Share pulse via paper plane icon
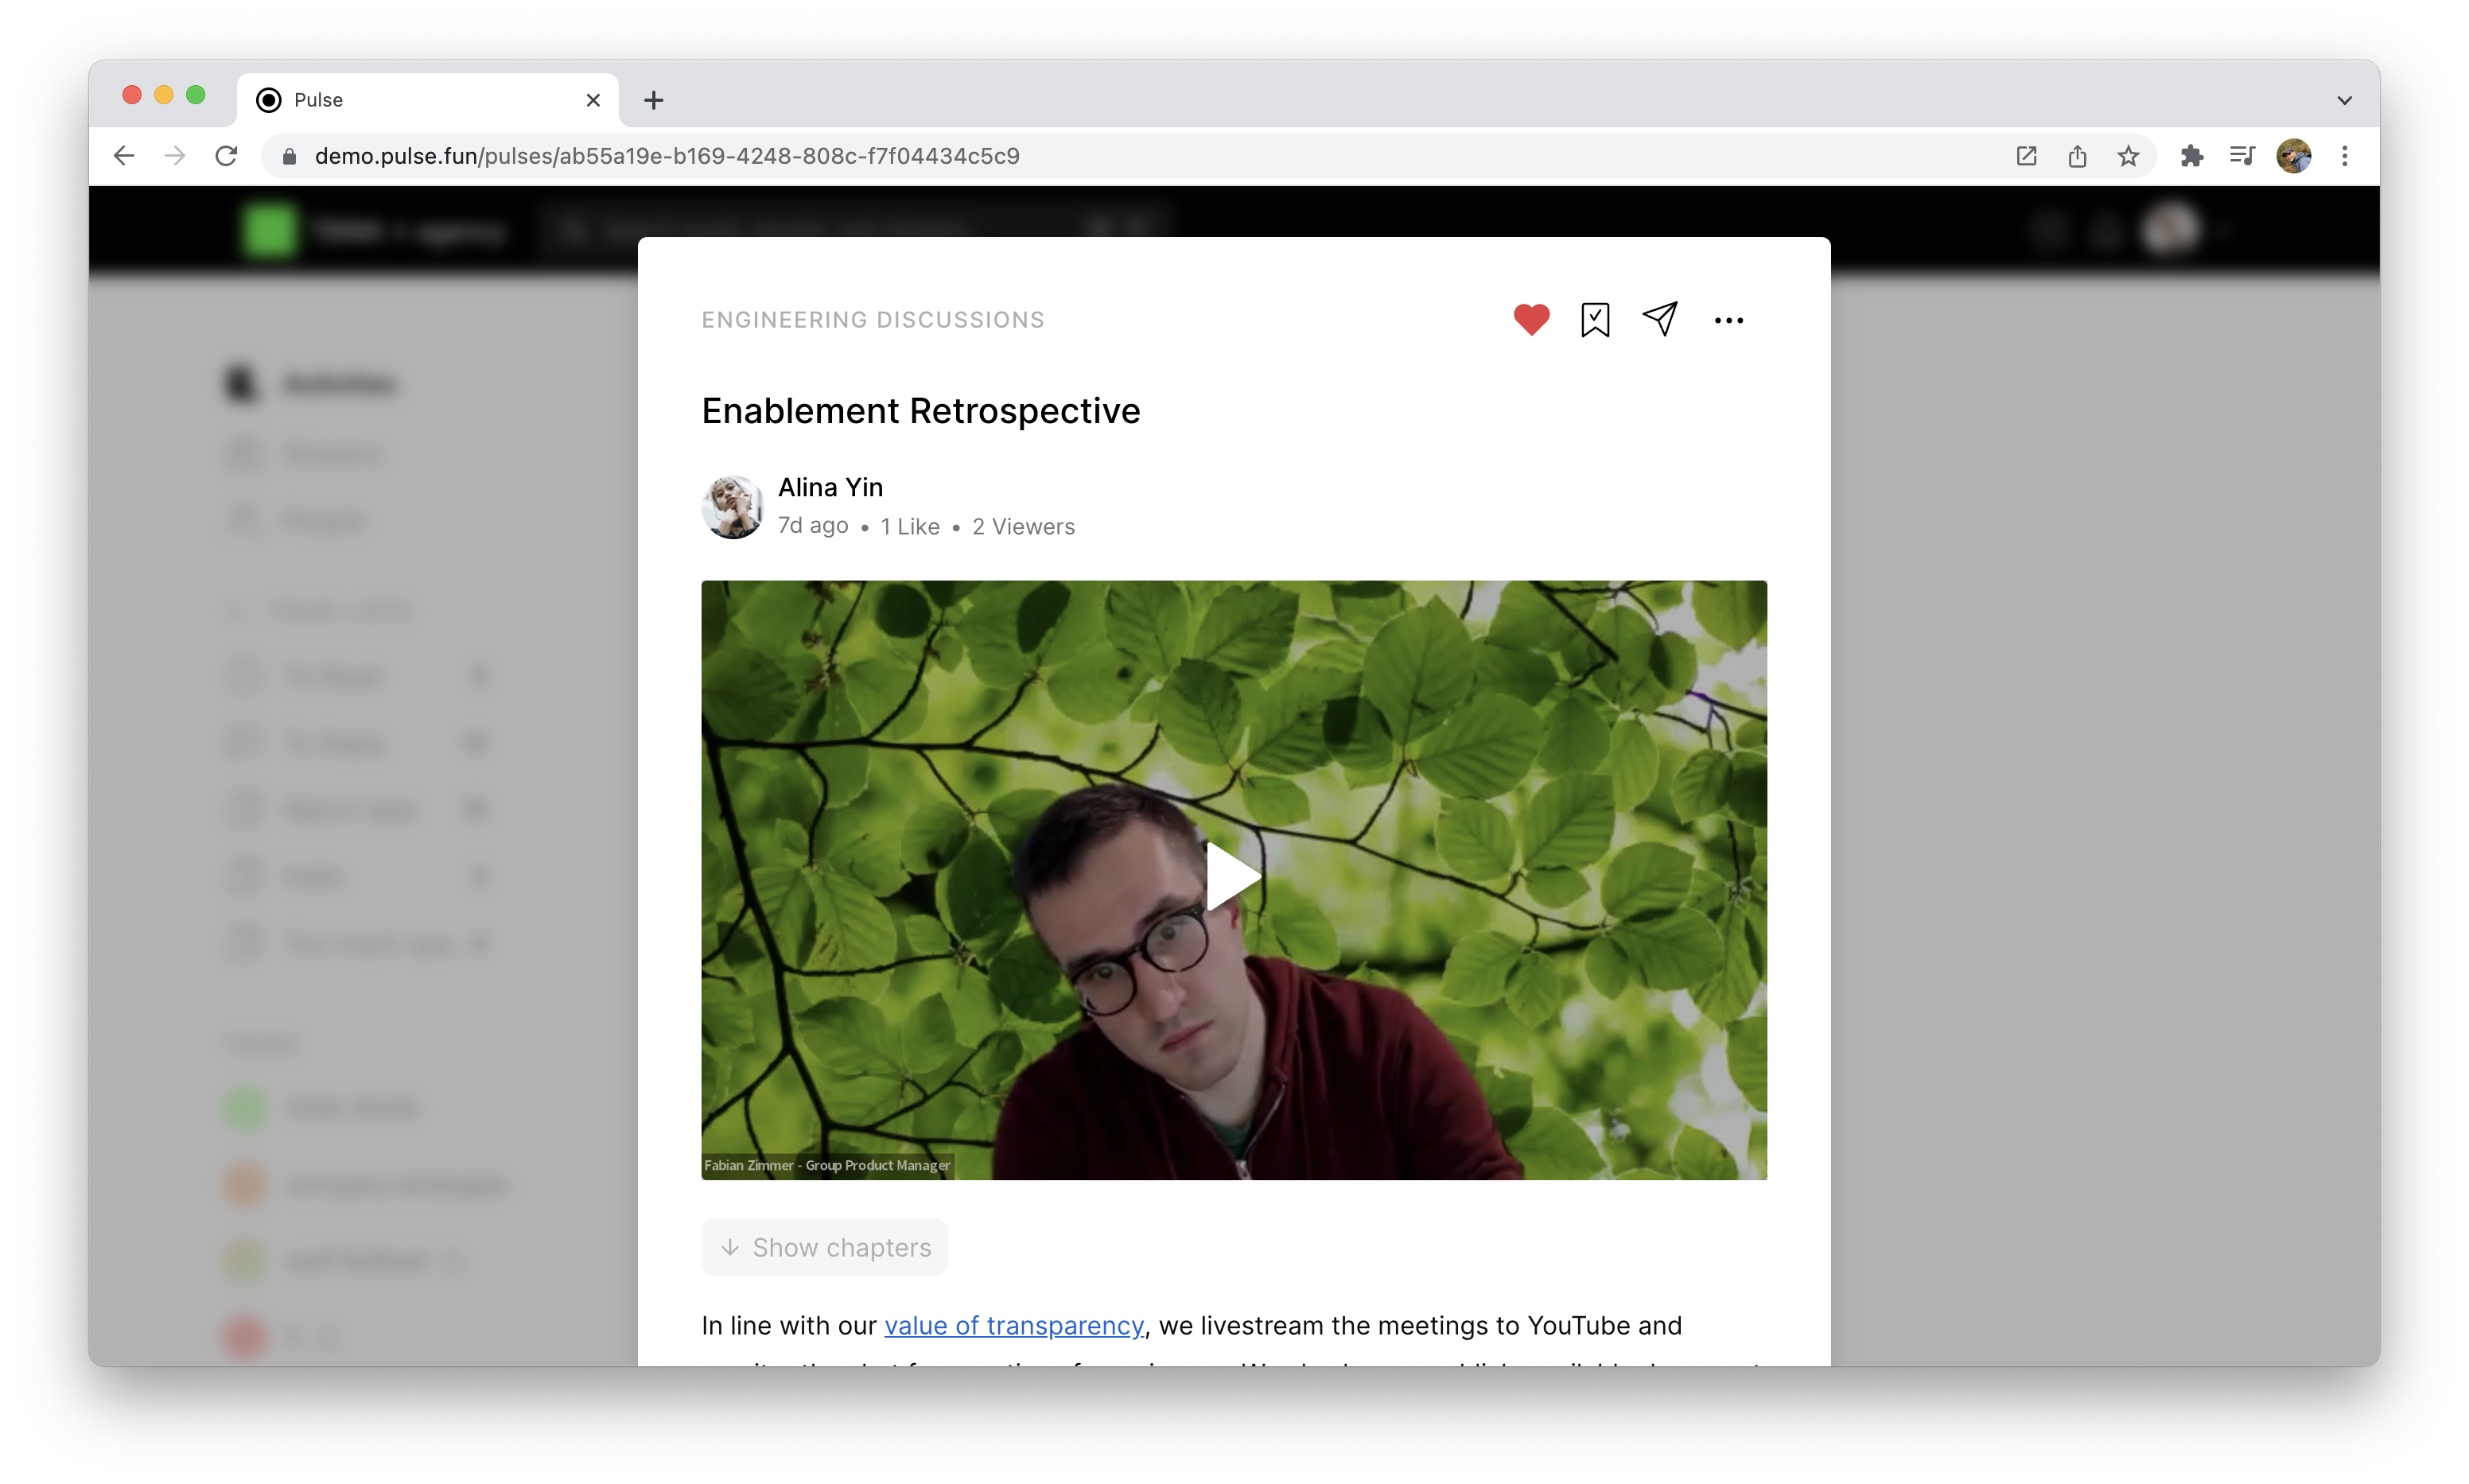 tap(1660, 319)
